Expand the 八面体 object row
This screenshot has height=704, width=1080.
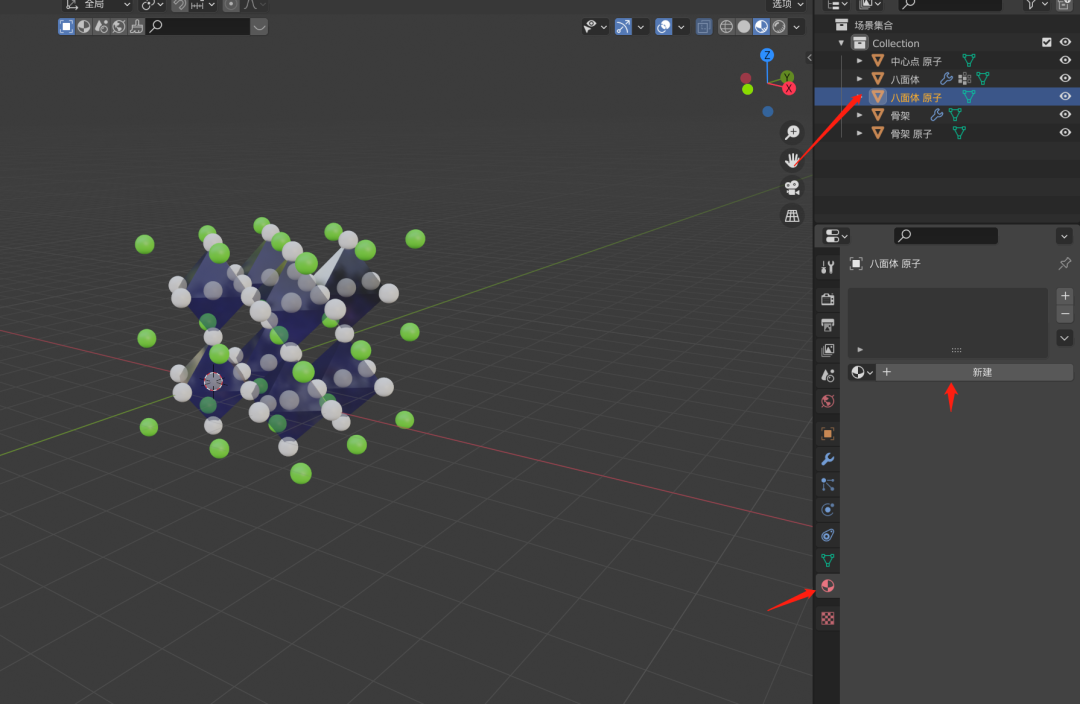click(x=859, y=79)
